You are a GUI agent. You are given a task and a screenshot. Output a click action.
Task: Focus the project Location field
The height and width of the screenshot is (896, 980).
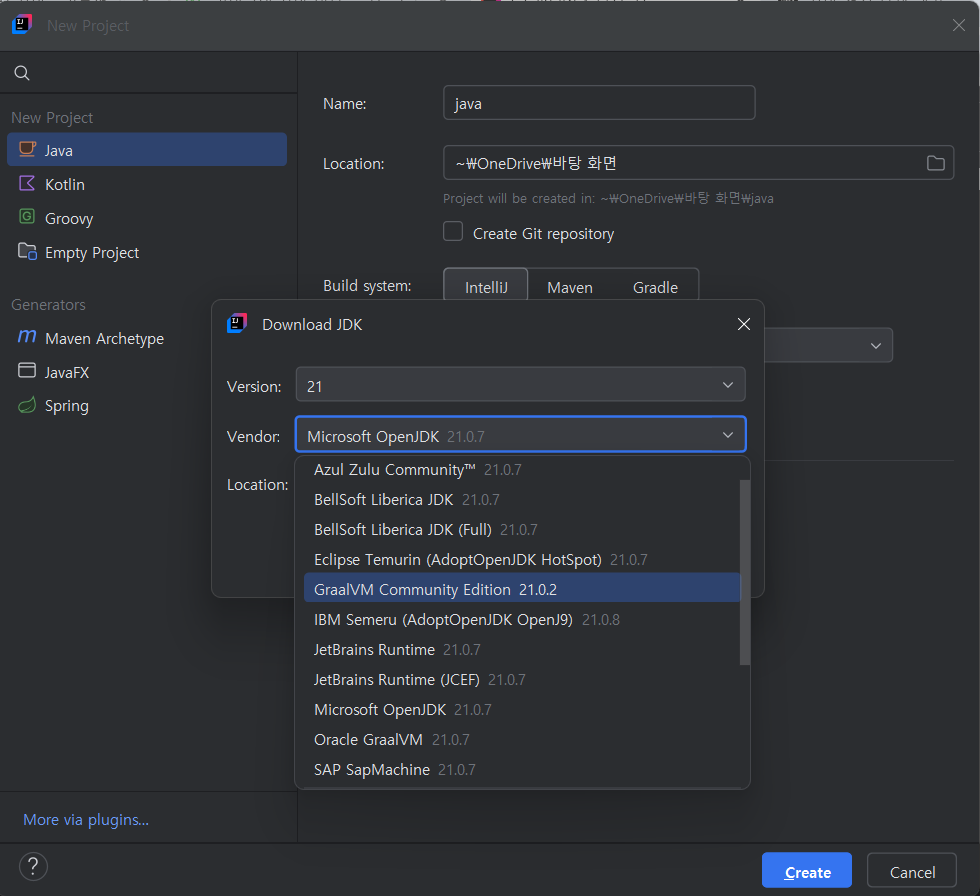(698, 162)
